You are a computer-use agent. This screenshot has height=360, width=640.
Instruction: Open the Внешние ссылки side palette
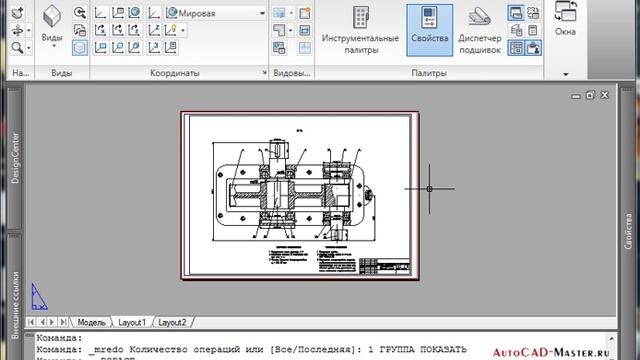coord(15,298)
